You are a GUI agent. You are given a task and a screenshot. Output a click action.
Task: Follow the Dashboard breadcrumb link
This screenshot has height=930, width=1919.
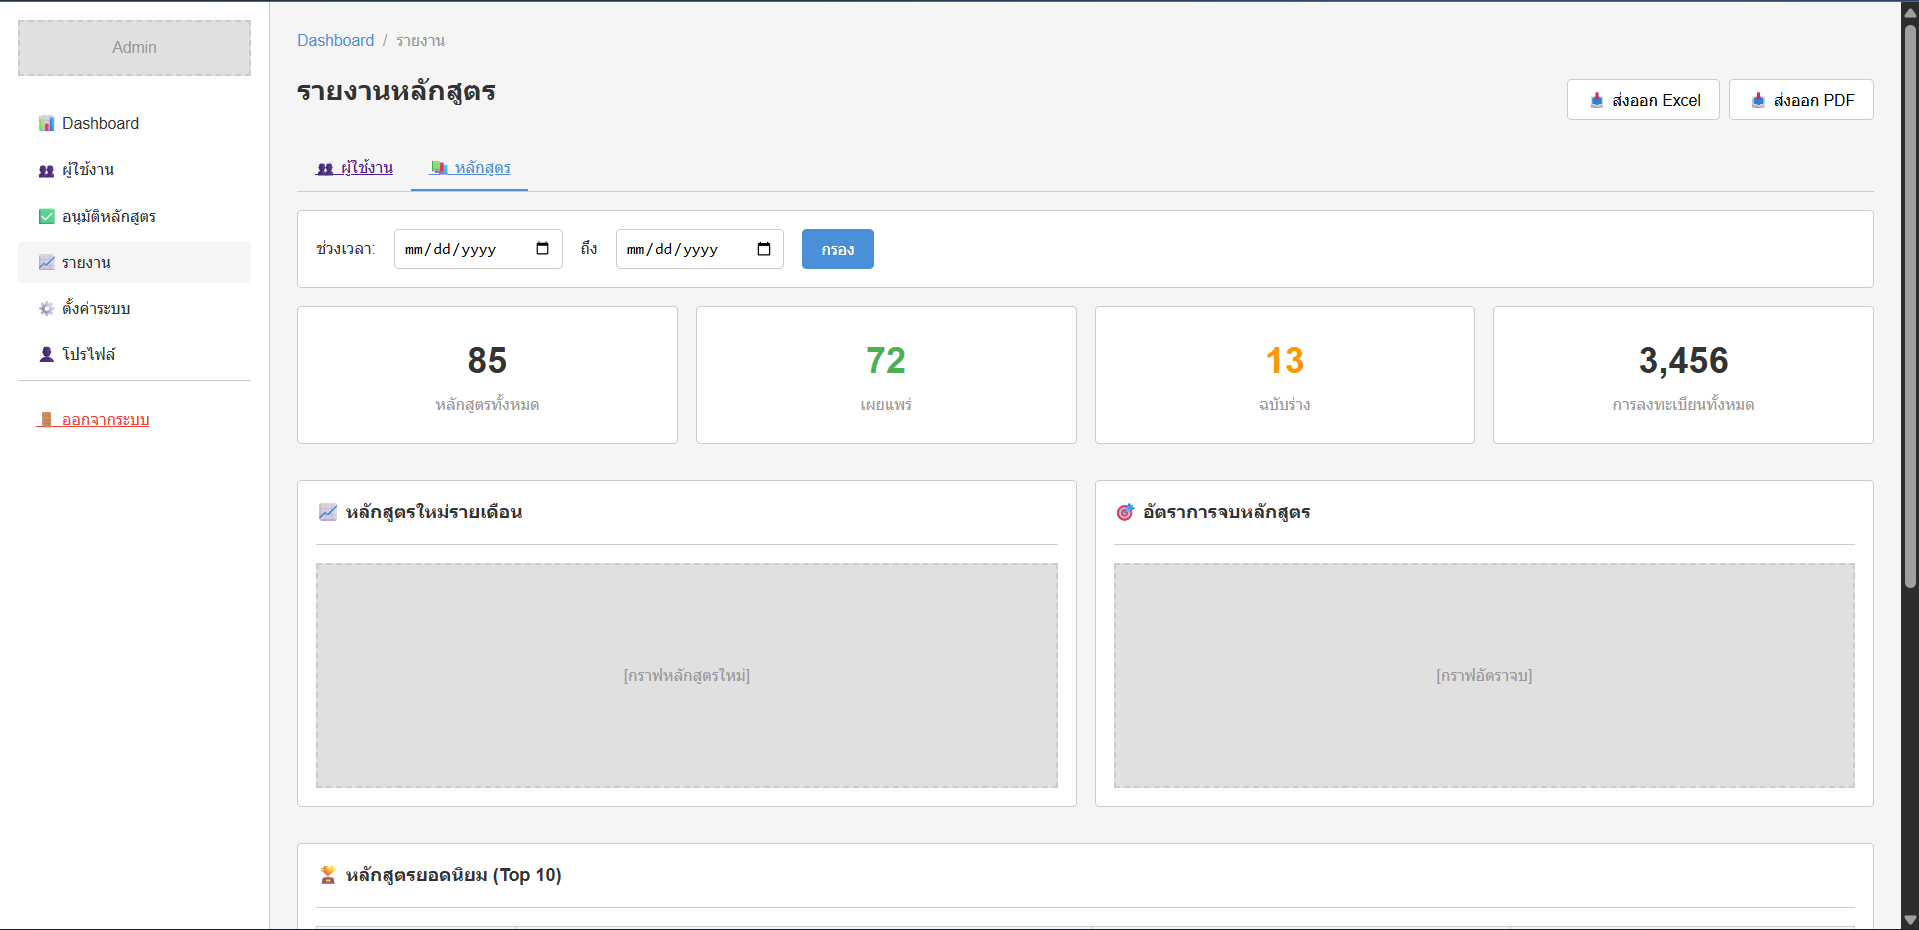point(335,40)
